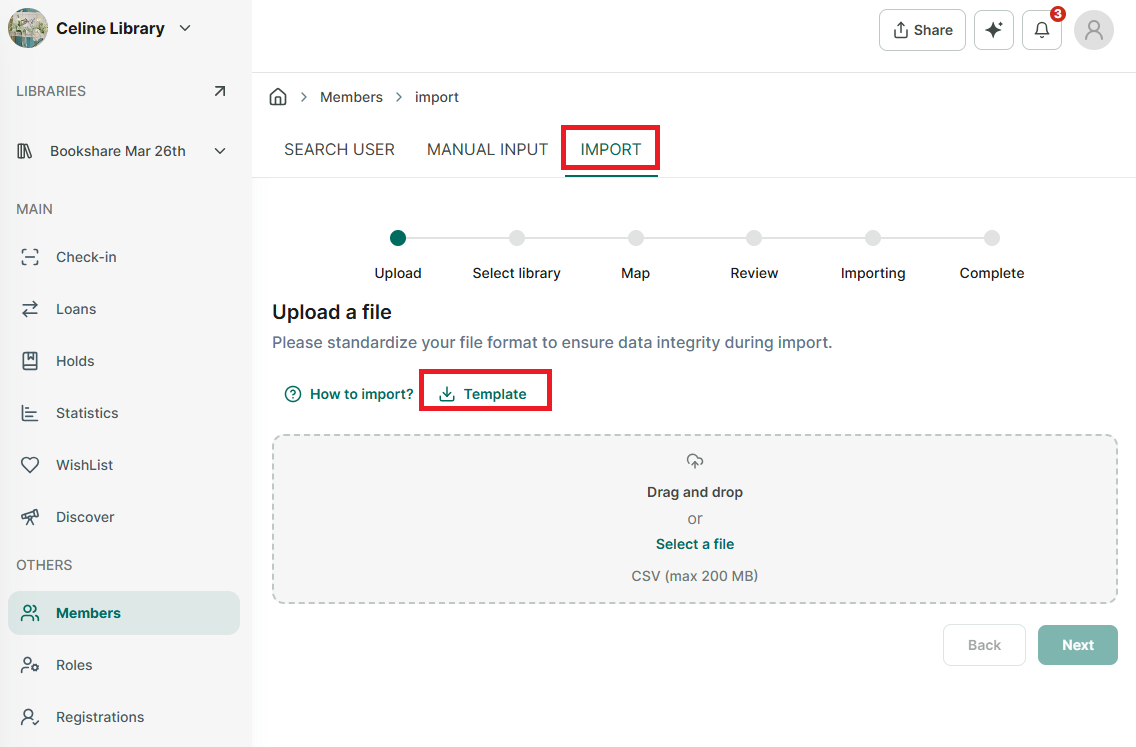Click the Discover telescope icon
The height and width of the screenshot is (747, 1136).
[x=30, y=517]
